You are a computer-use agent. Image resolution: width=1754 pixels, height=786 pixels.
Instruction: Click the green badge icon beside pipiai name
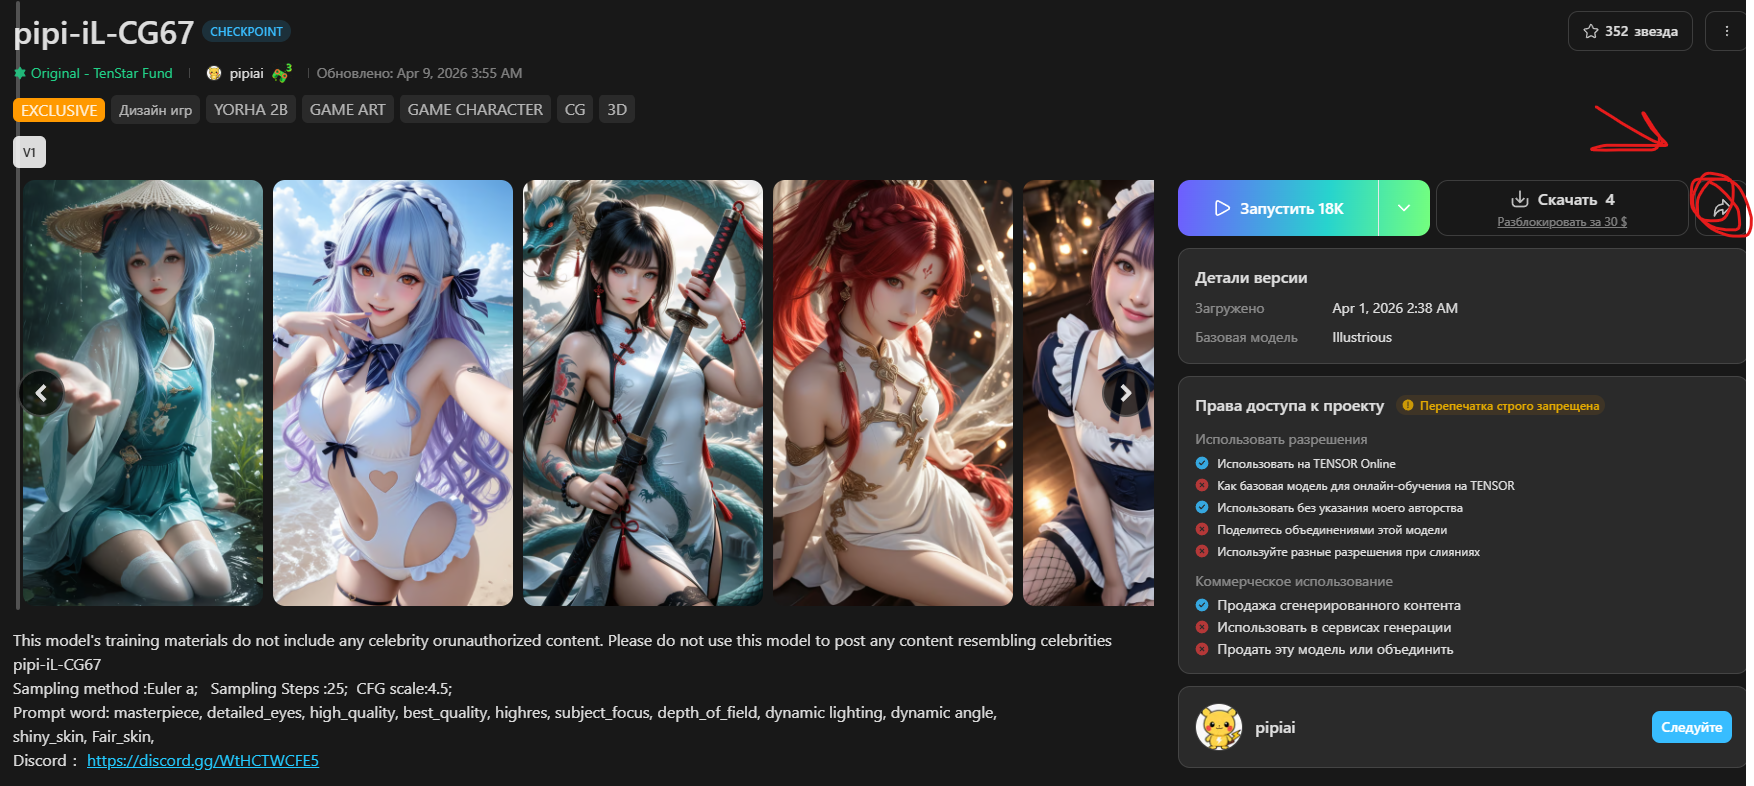[281, 73]
